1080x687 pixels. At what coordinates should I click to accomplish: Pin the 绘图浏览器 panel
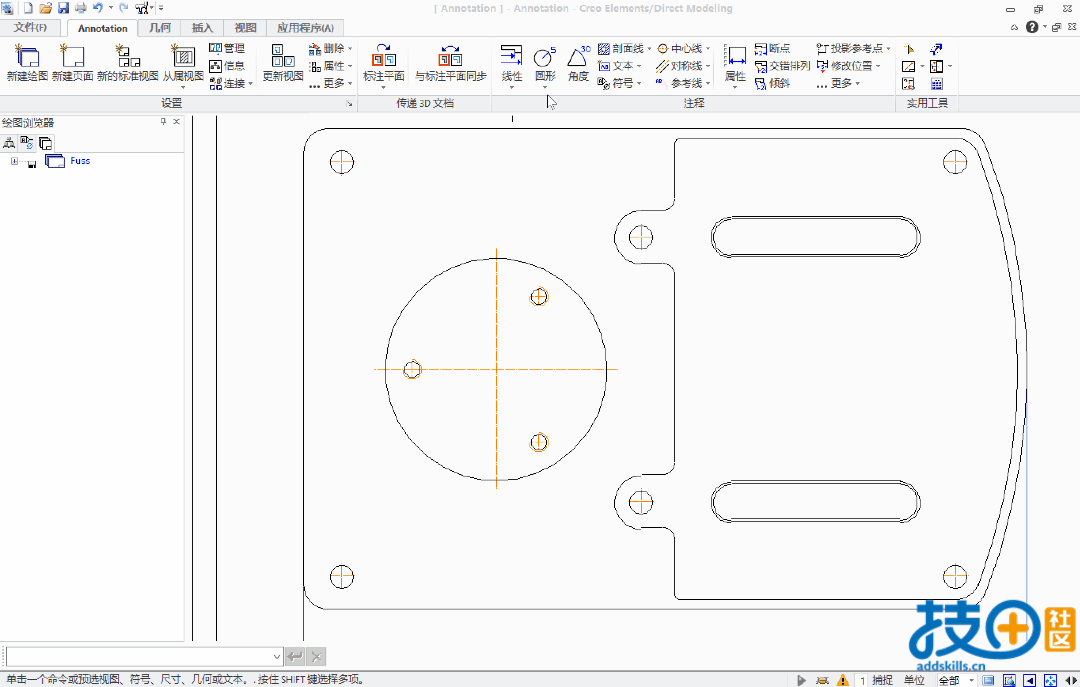163,121
